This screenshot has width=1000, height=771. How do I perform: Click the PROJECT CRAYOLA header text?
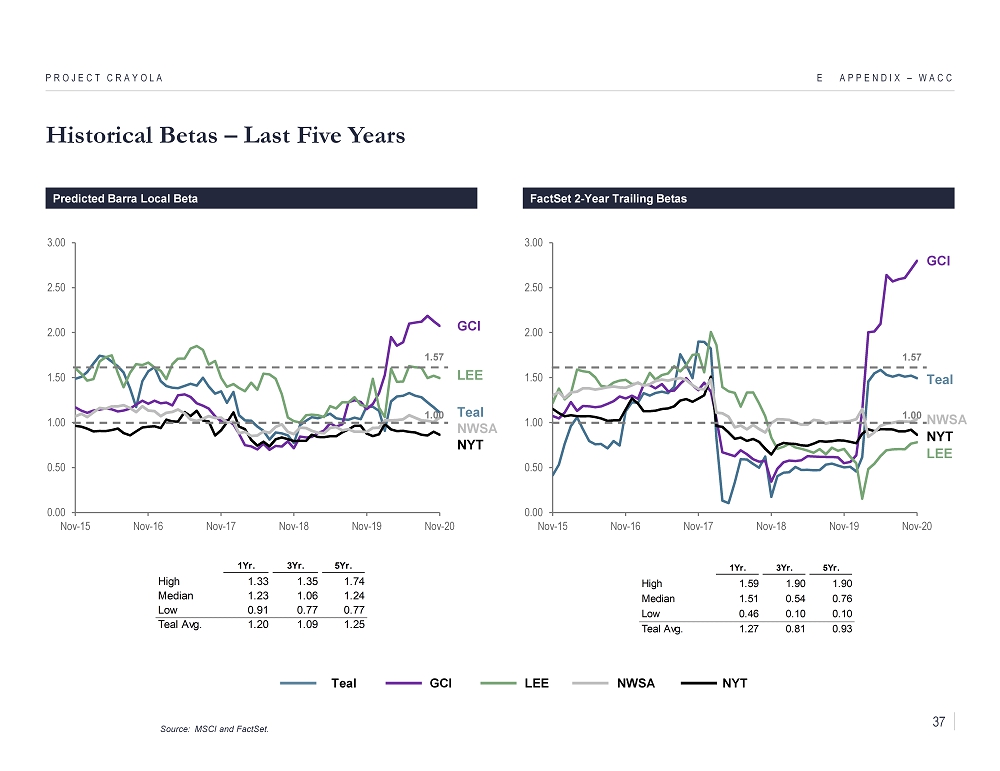coord(104,78)
